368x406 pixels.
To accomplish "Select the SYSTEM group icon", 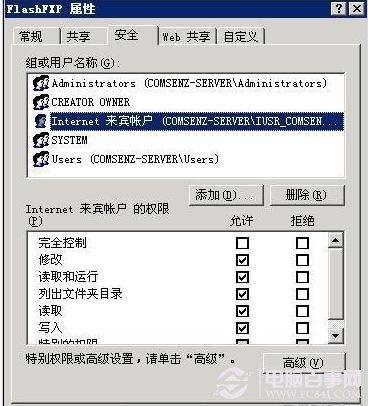I will click(x=41, y=140).
